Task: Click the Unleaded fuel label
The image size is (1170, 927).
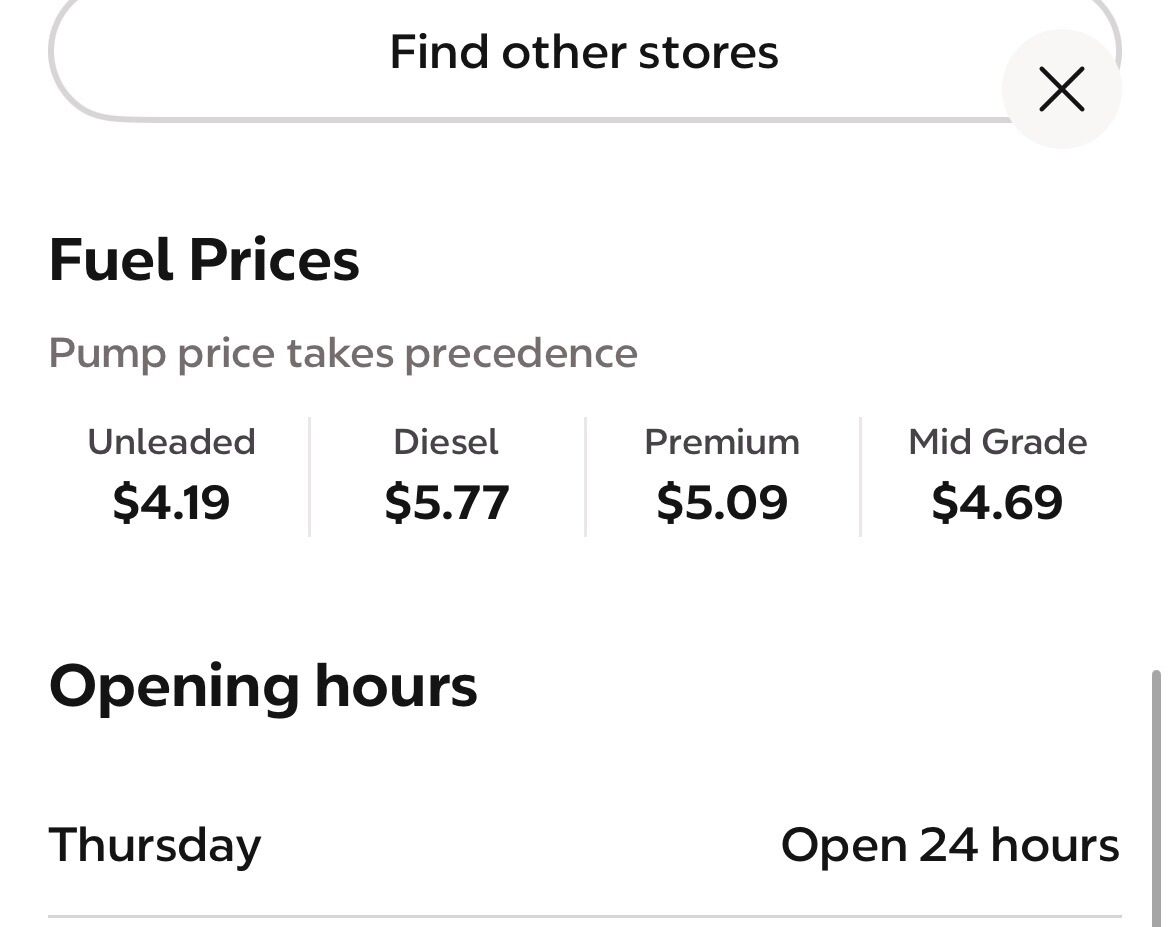Action: (172, 442)
